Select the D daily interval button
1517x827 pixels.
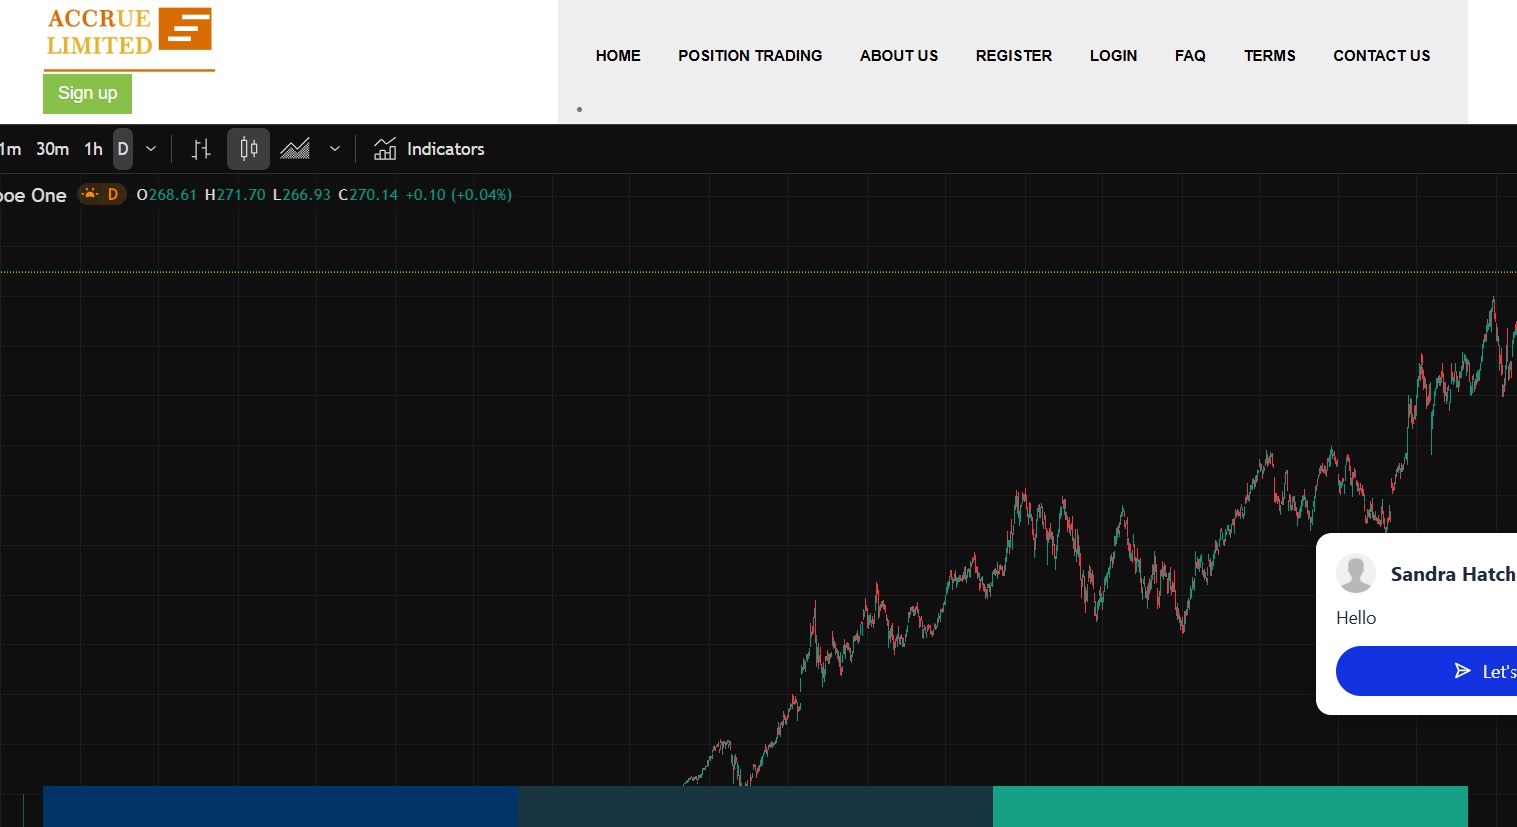(122, 148)
